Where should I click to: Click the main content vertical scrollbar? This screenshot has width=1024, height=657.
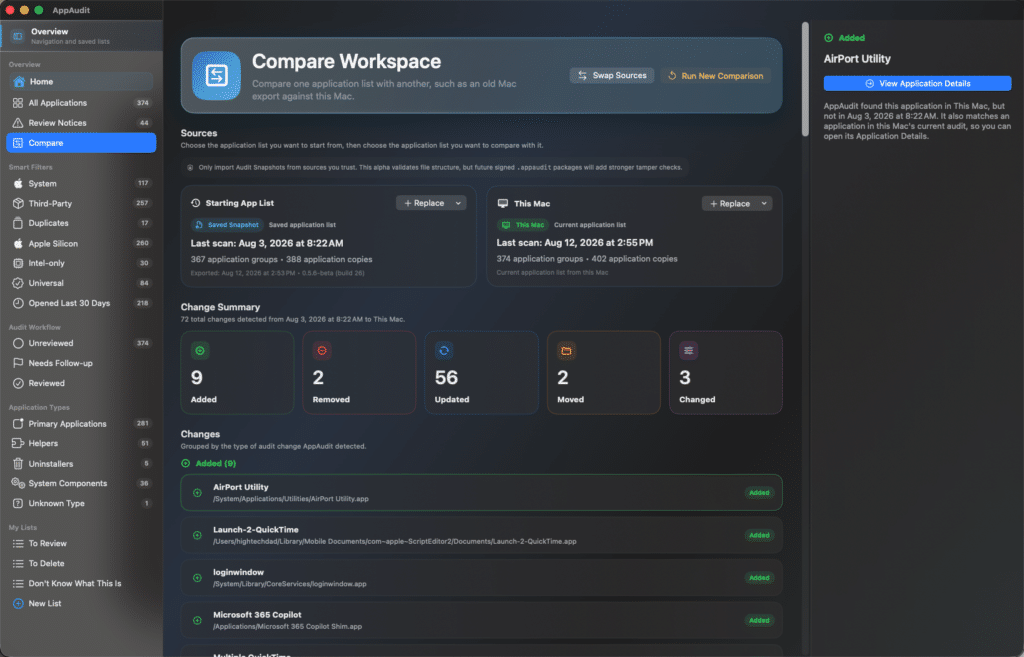click(805, 80)
